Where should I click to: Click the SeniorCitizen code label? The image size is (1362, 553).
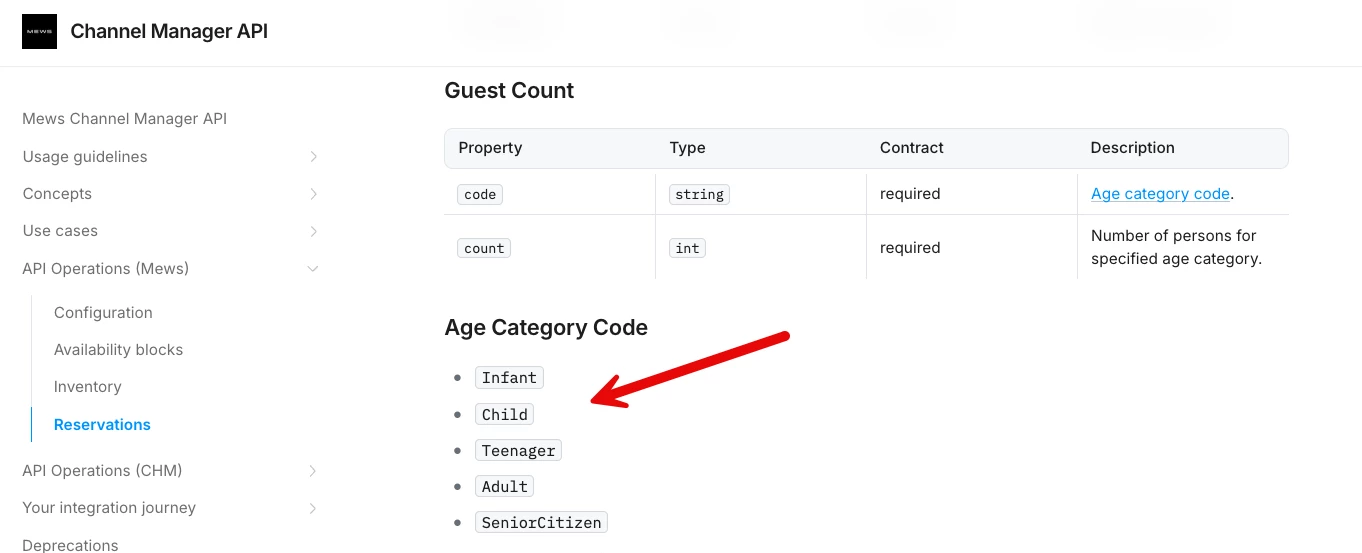[x=541, y=523]
